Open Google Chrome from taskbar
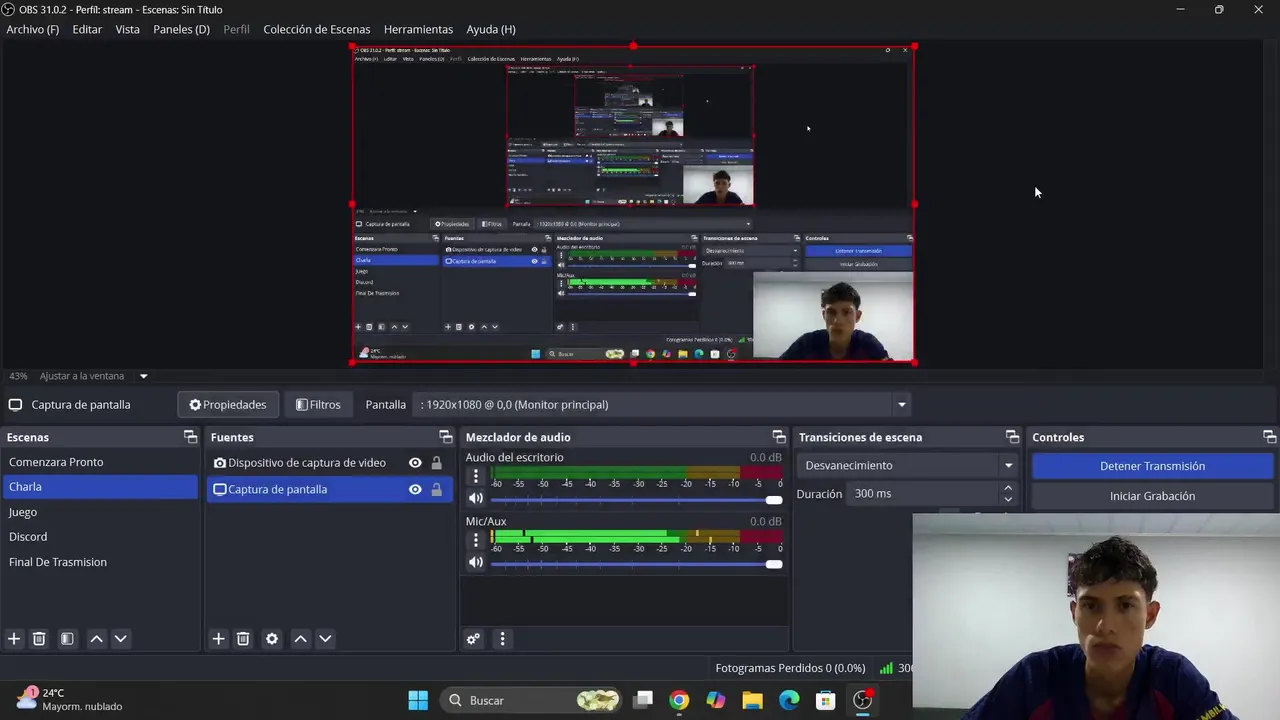 point(679,700)
